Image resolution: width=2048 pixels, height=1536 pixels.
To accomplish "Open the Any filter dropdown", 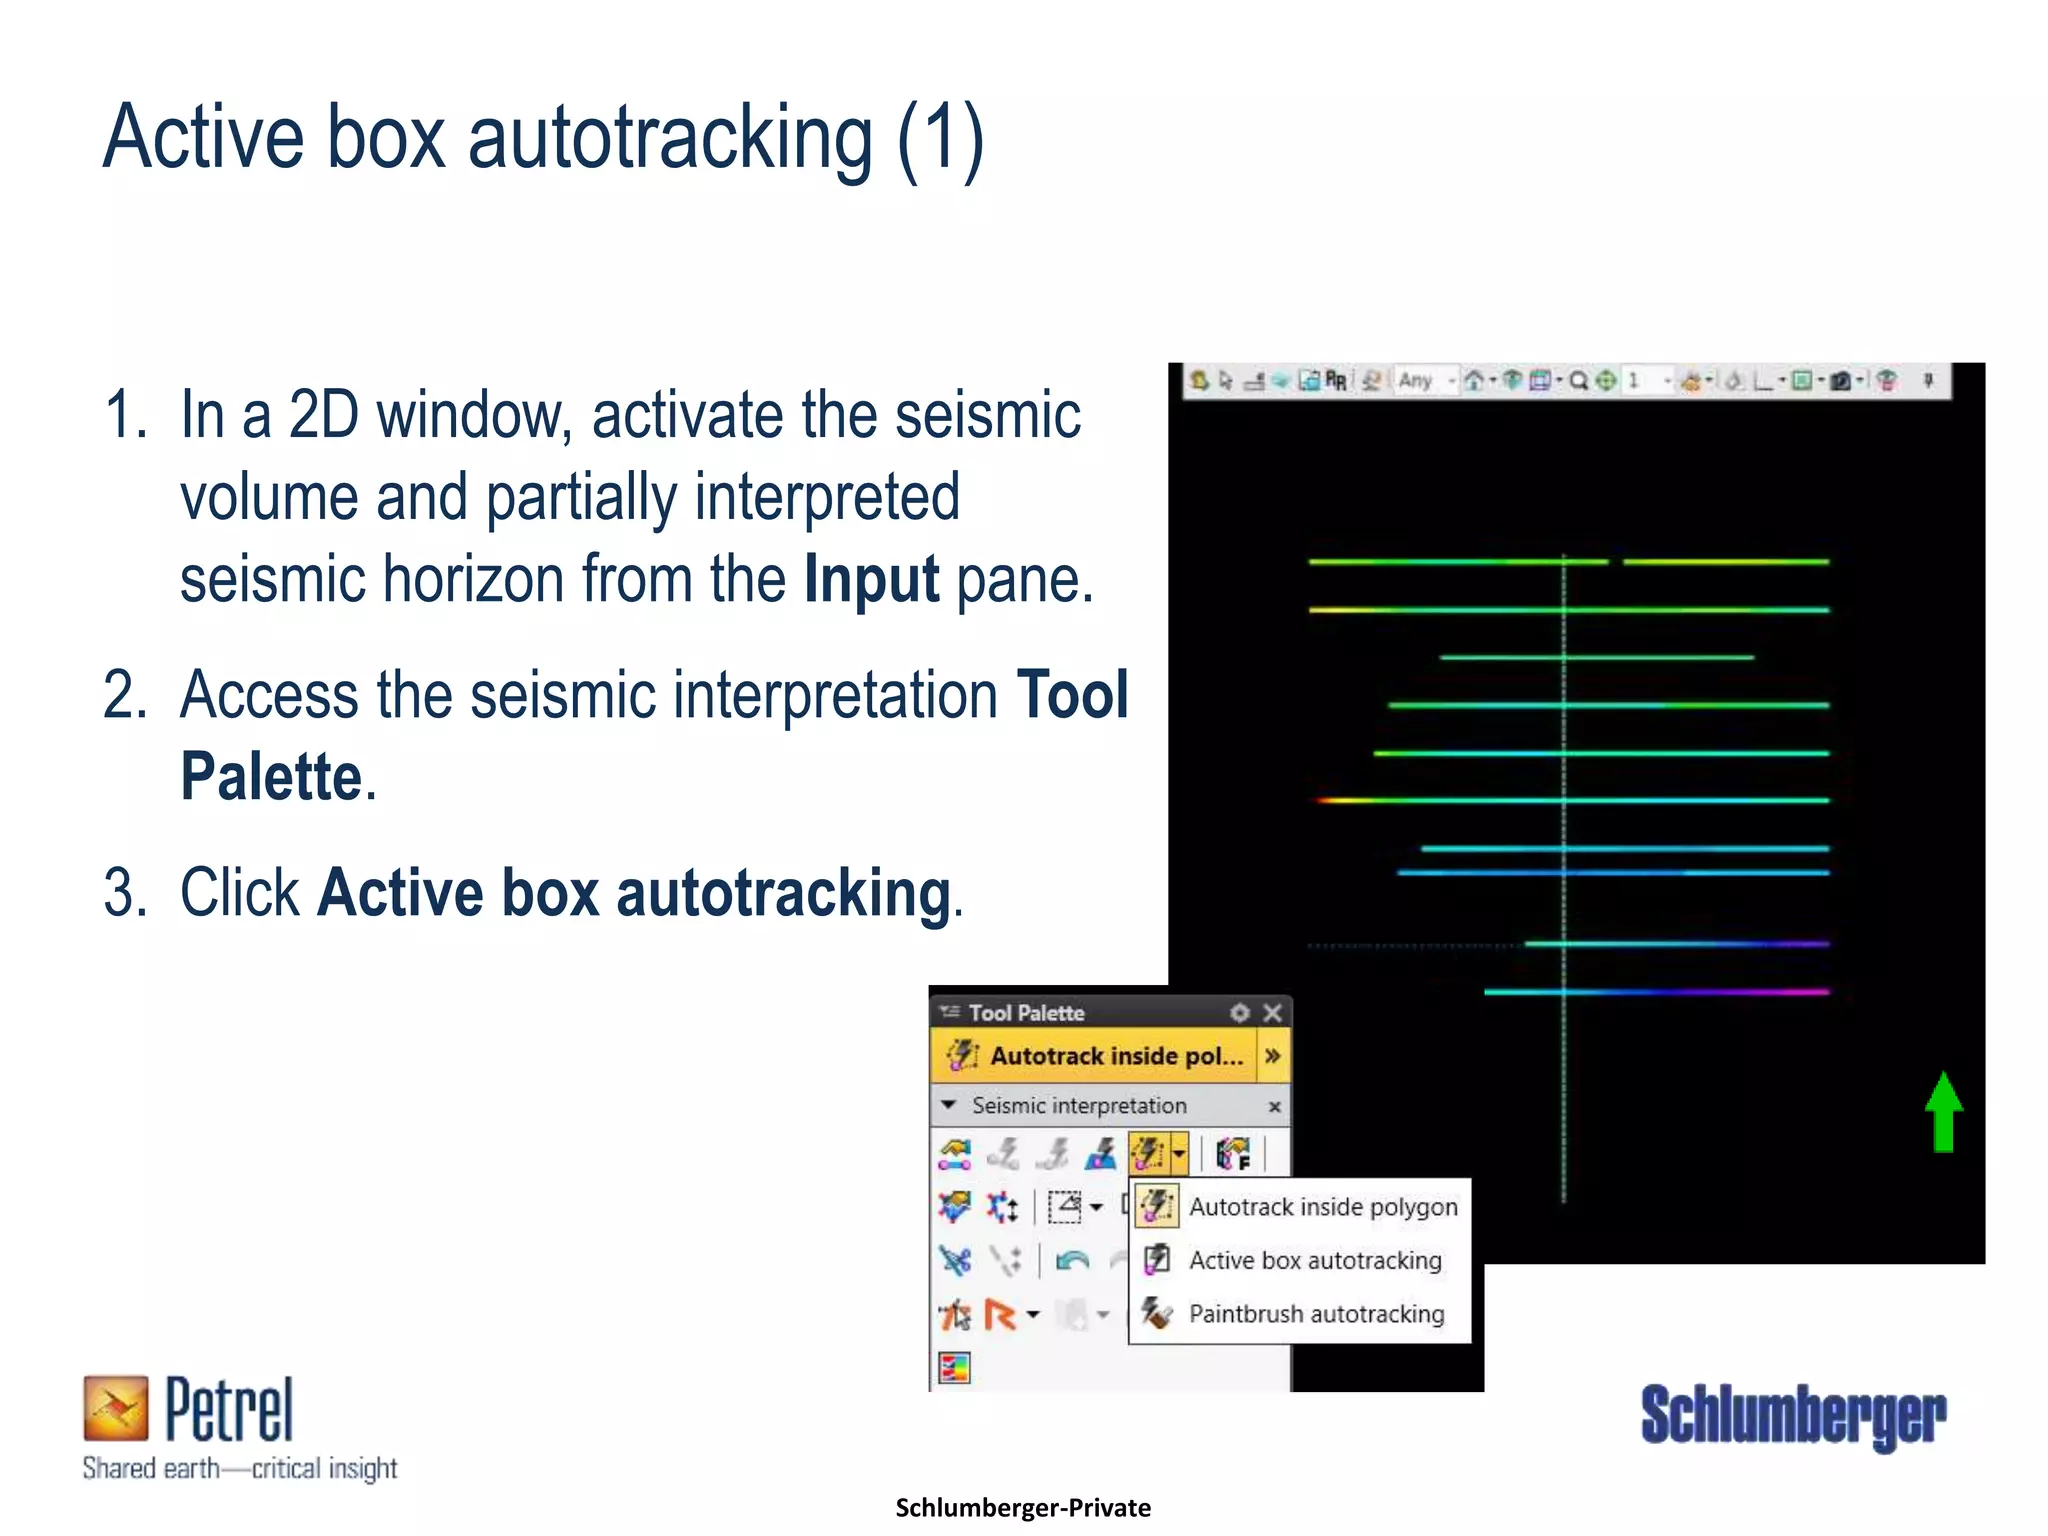I will tap(1452, 381).
